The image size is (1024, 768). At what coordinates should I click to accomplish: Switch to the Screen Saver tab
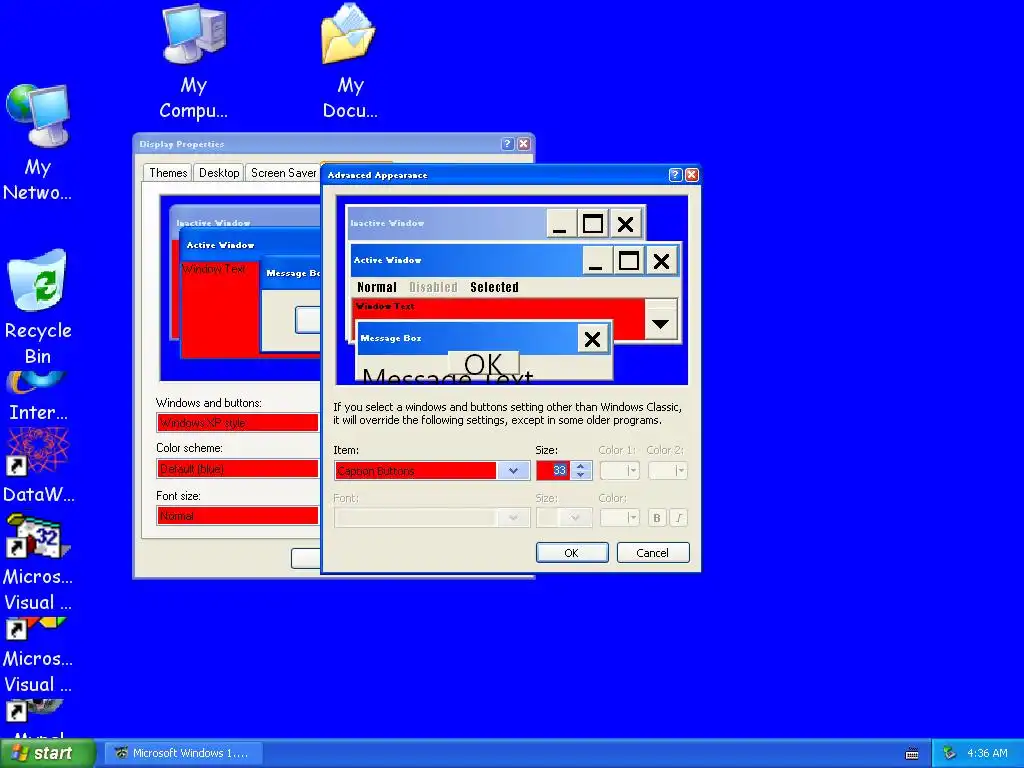tap(283, 173)
